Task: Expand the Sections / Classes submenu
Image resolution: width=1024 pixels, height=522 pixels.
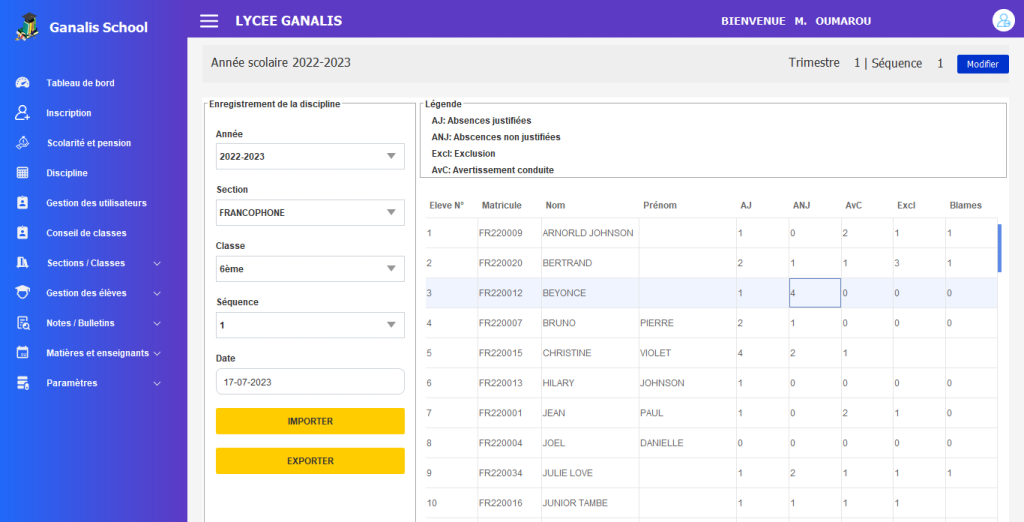Action: [x=157, y=263]
